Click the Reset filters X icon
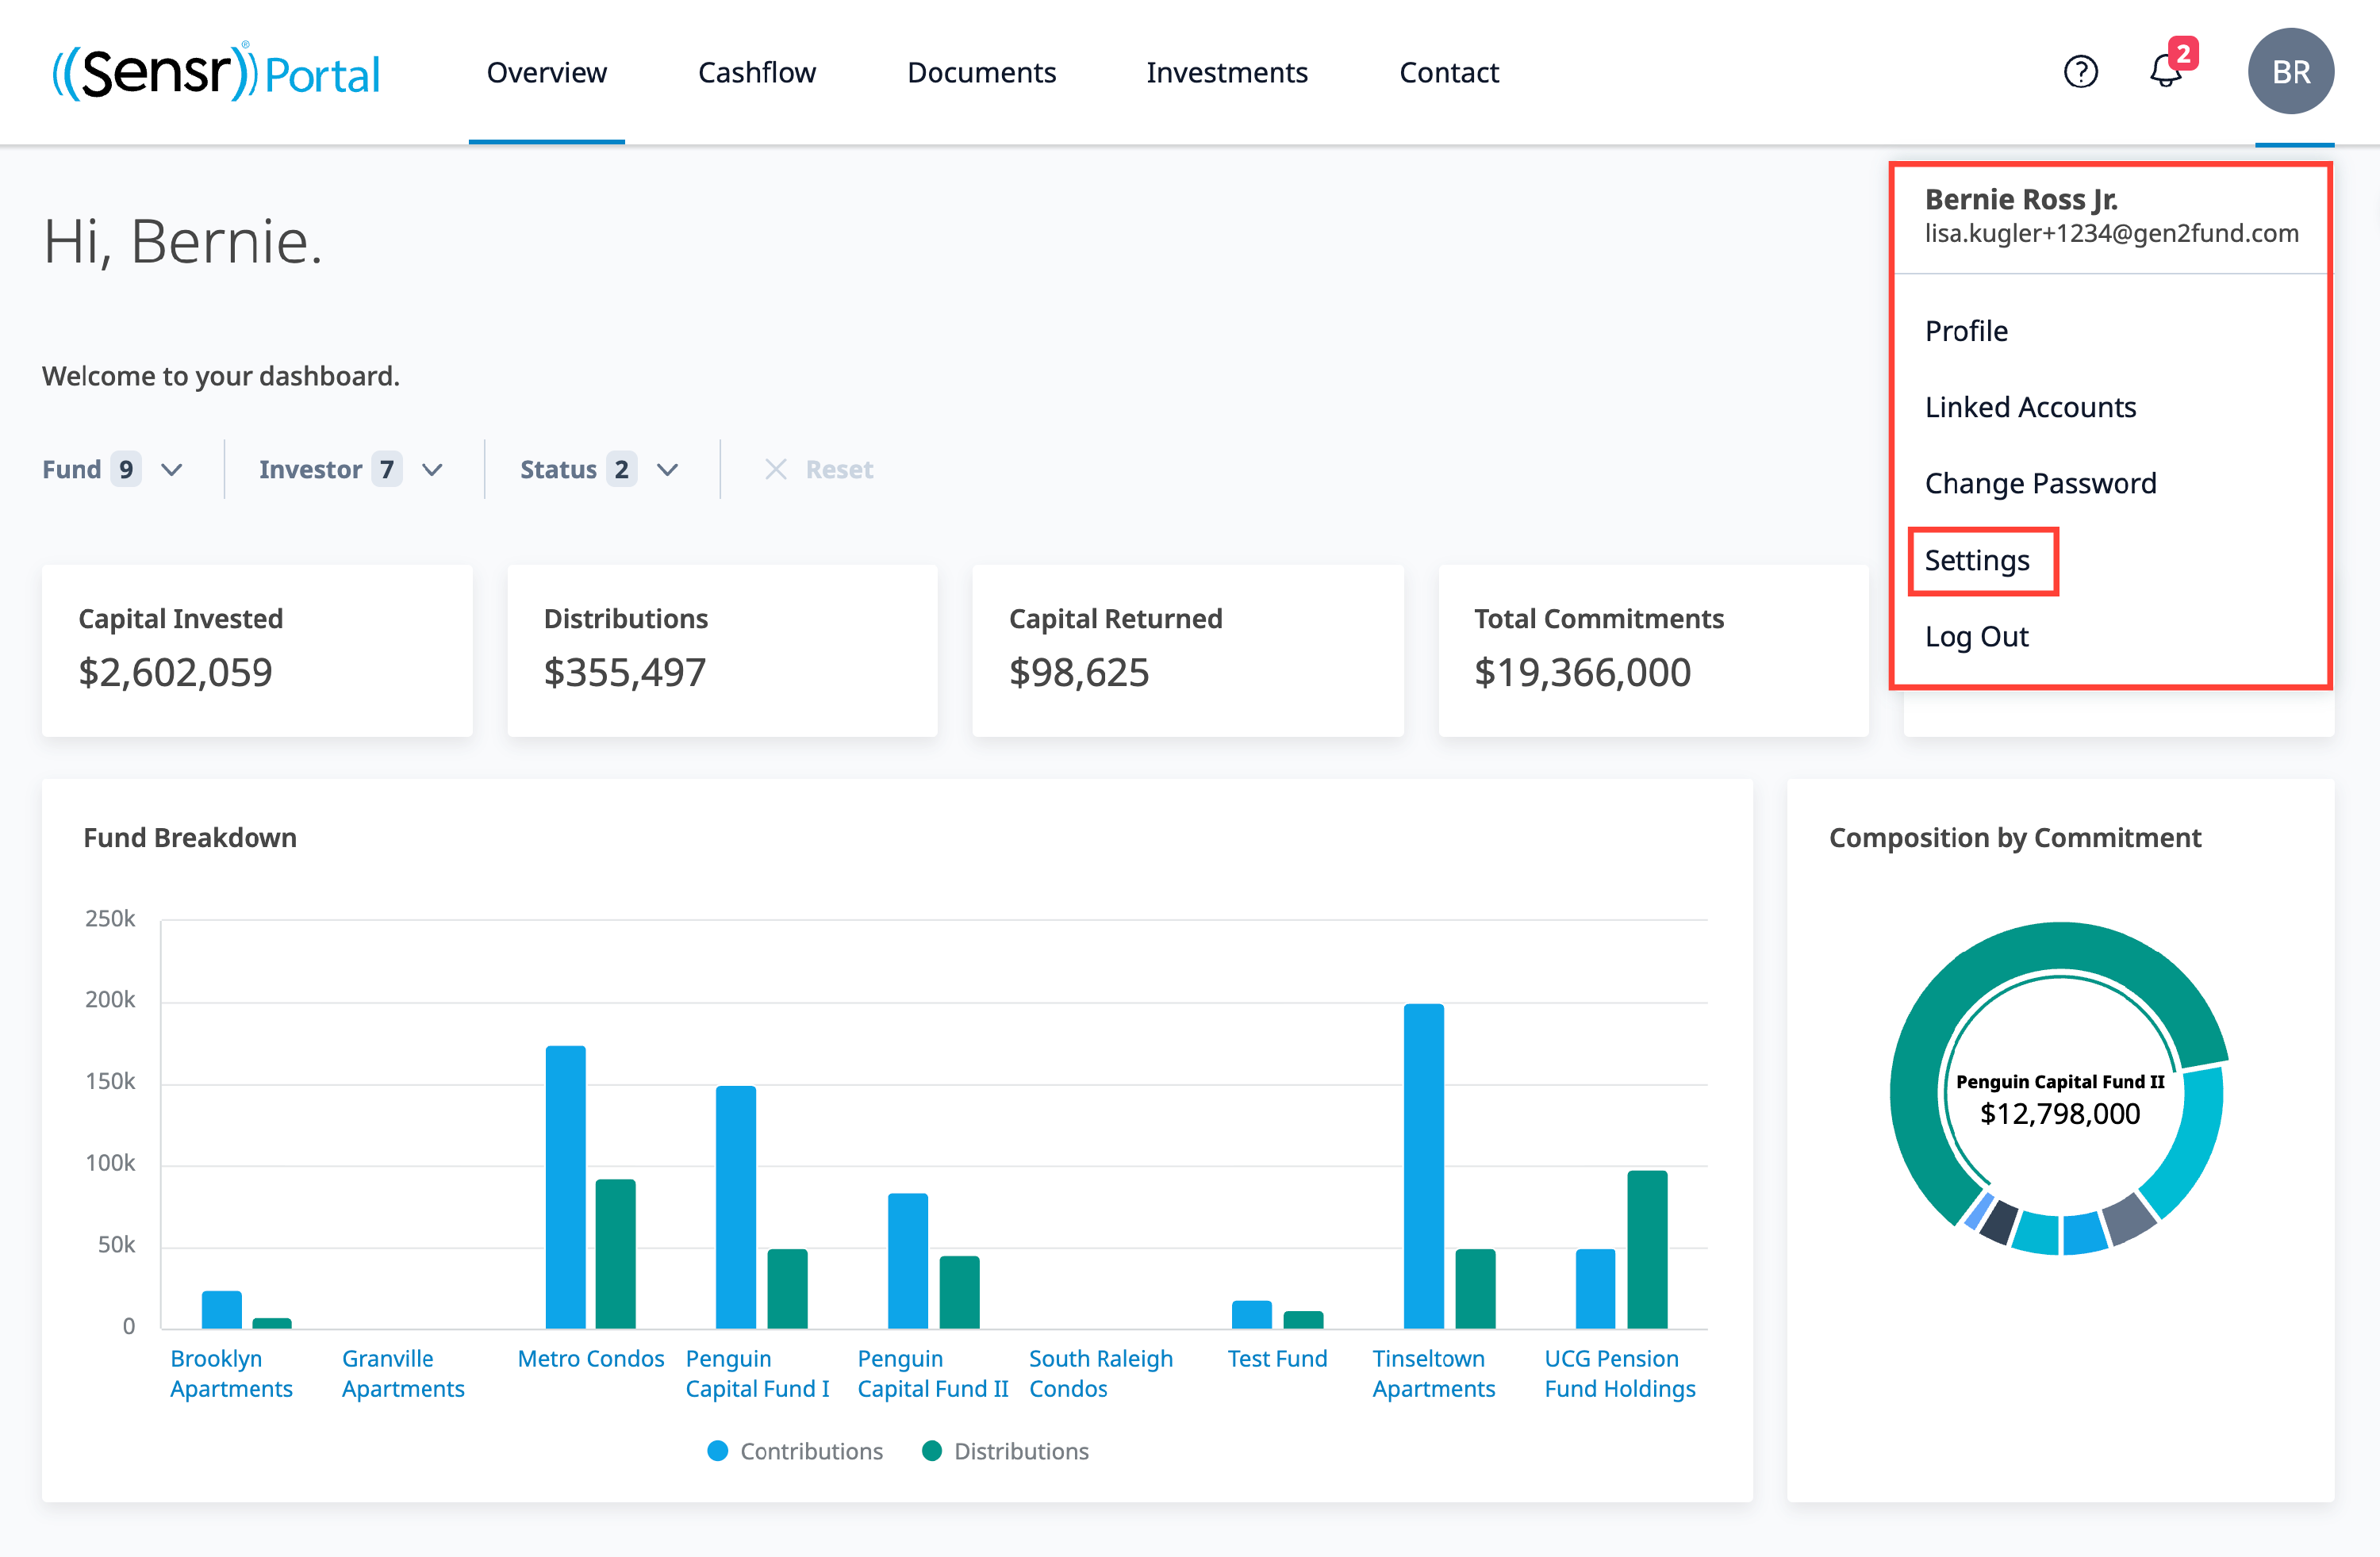 [x=775, y=469]
